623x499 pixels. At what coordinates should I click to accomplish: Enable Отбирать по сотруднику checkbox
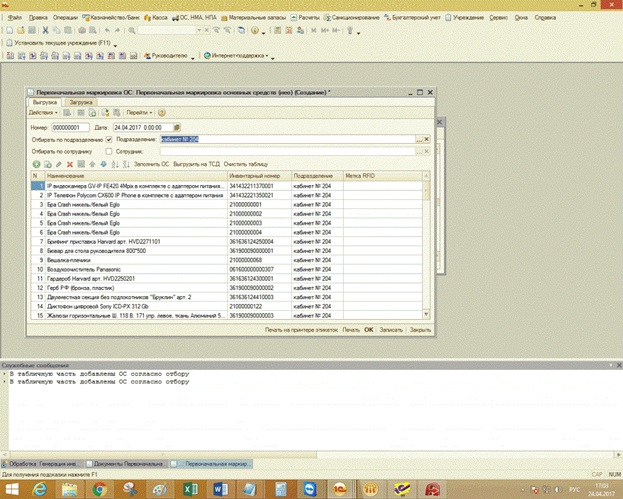109,151
